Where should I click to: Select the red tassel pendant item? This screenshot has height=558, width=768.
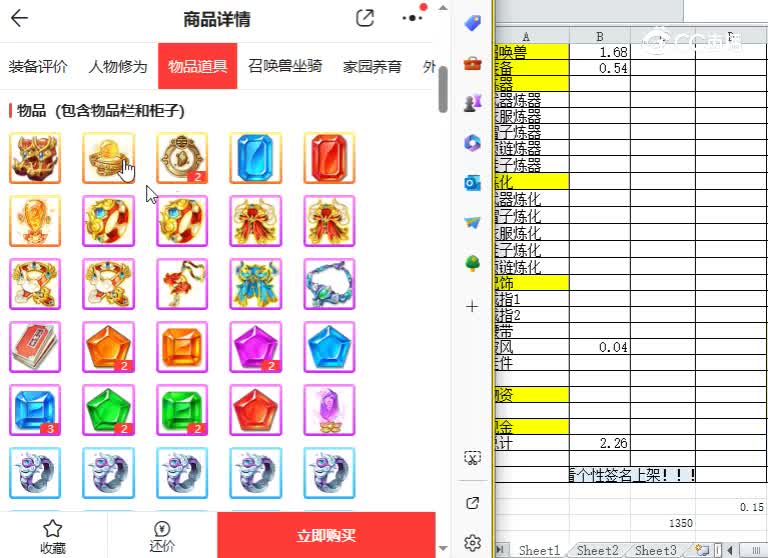(x=182, y=284)
